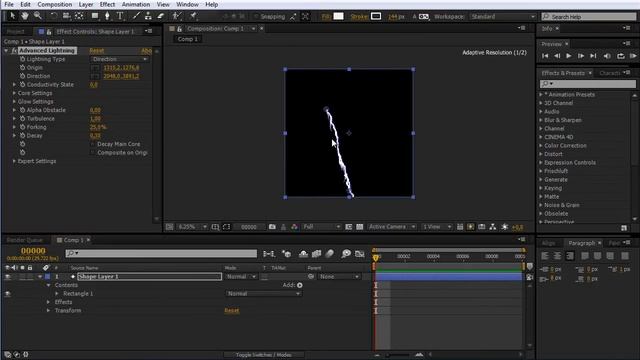The width and height of the screenshot is (640, 360).
Task: Toggle Decay Main Core checkbox
Action: 93,144
